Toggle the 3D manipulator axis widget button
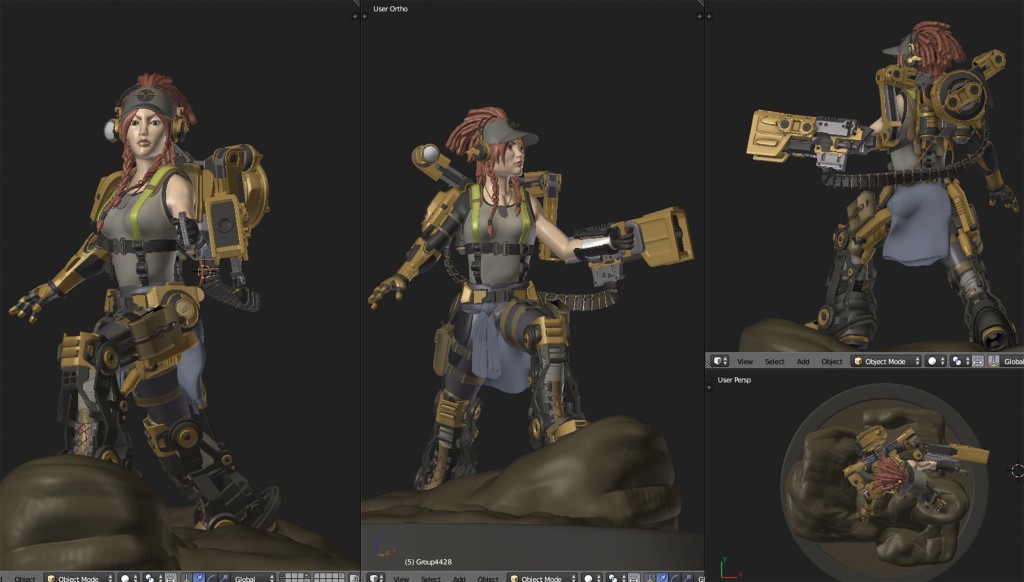Image resolution: width=1024 pixels, height=582 pixels. 993,361
